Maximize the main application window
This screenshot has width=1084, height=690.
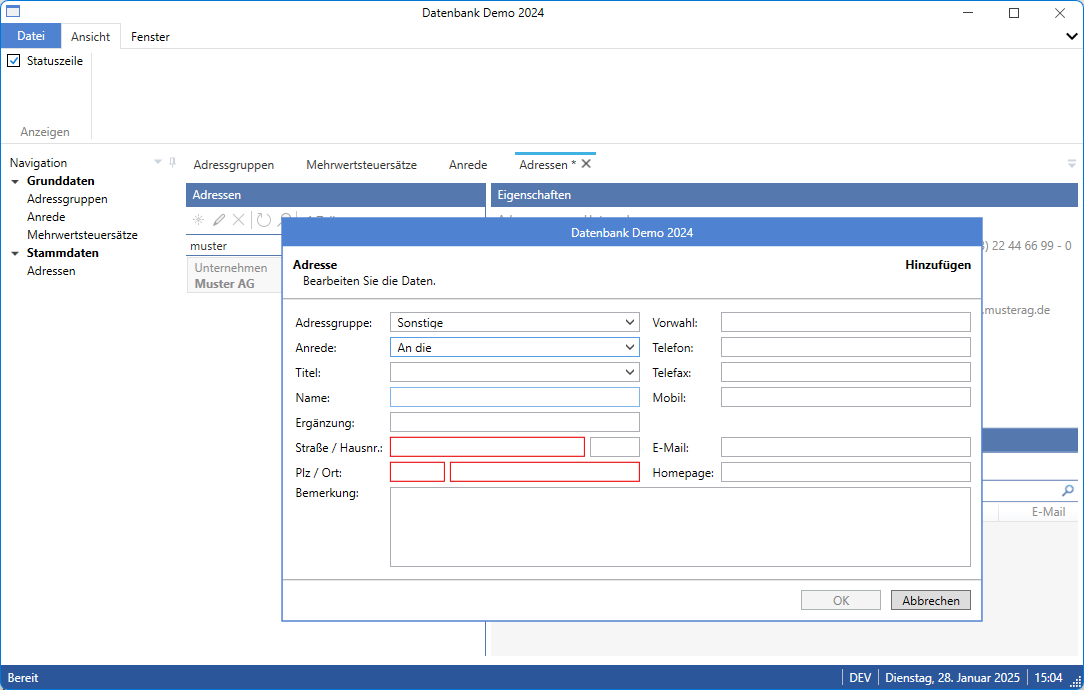[x=1014, y=12]
